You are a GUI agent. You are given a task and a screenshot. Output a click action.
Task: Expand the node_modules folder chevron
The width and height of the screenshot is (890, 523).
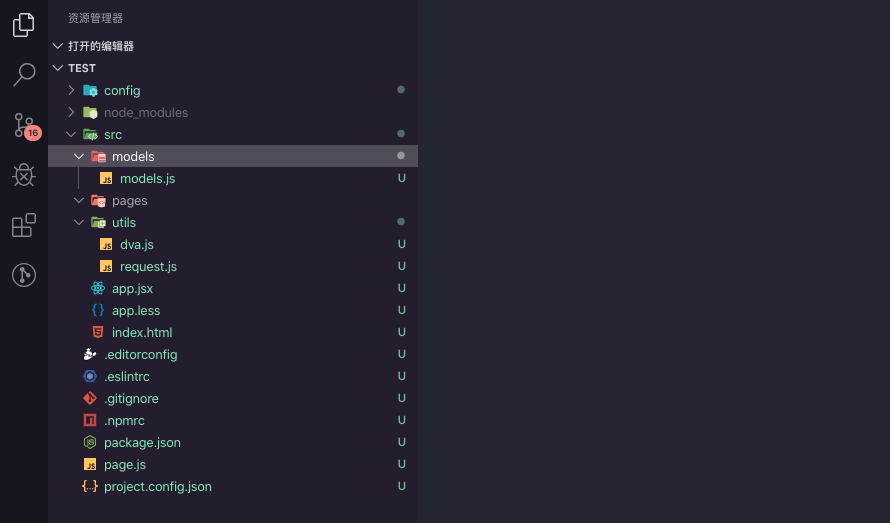(71, 112)
